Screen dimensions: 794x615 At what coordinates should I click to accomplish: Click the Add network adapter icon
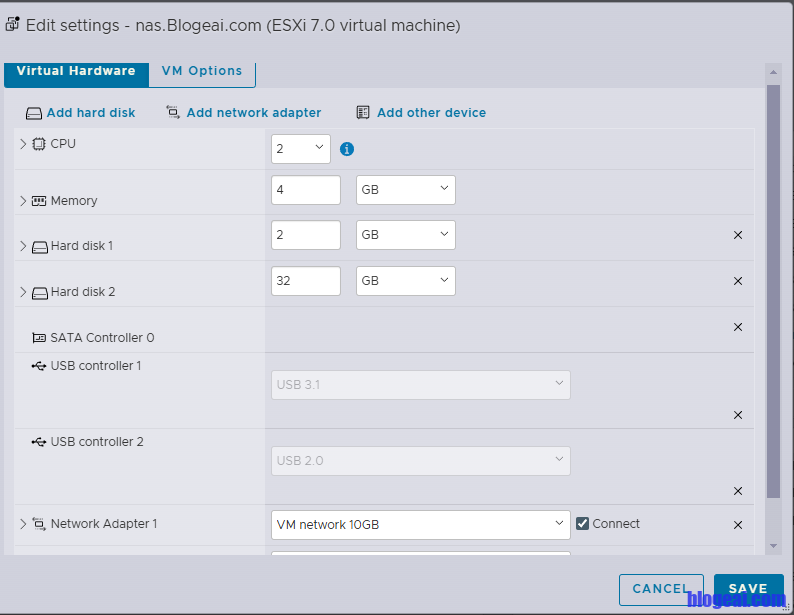(x=173, y=113)
